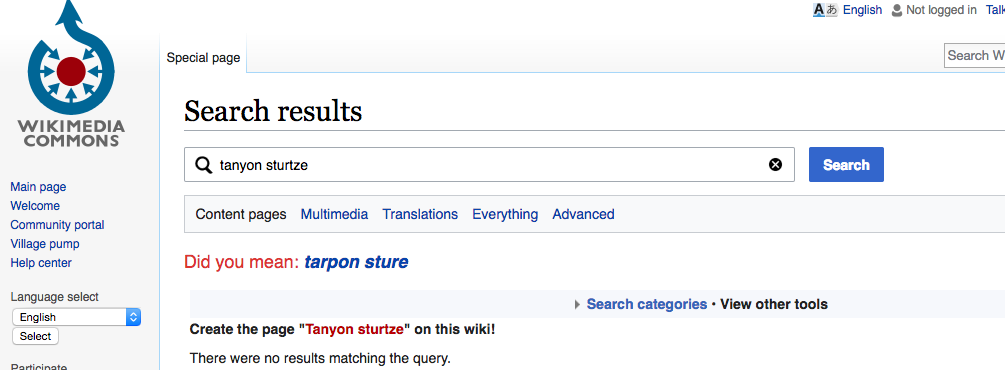Click the red Tanyon sturtze create-page link

355,330
